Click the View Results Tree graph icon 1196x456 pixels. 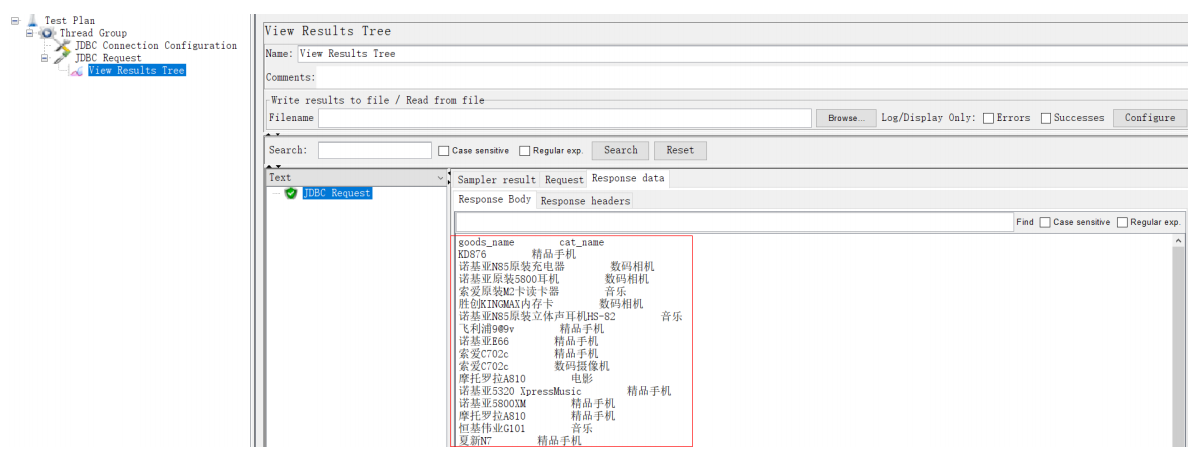point(77,70)
